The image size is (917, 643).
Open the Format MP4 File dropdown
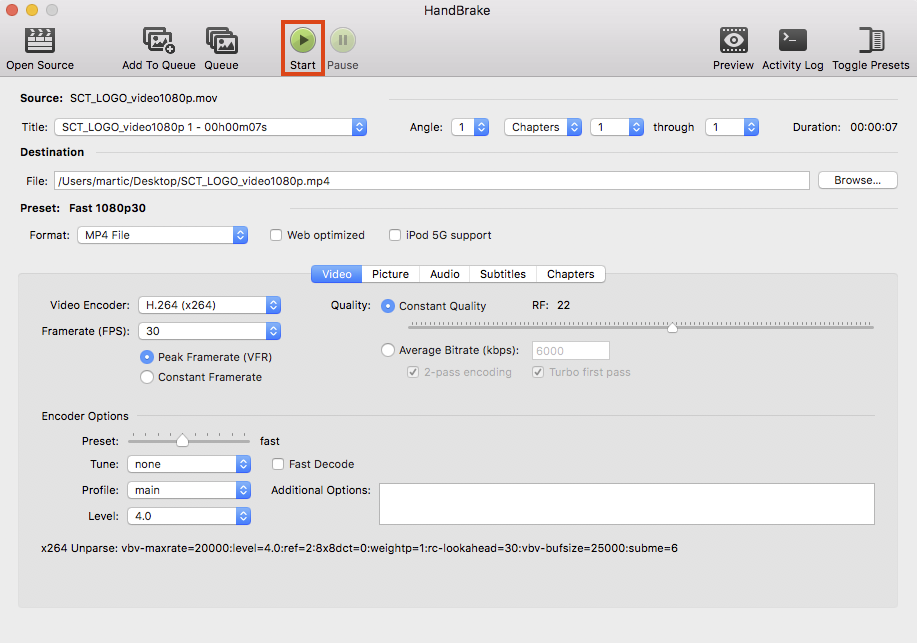click(x=163, y=235)
